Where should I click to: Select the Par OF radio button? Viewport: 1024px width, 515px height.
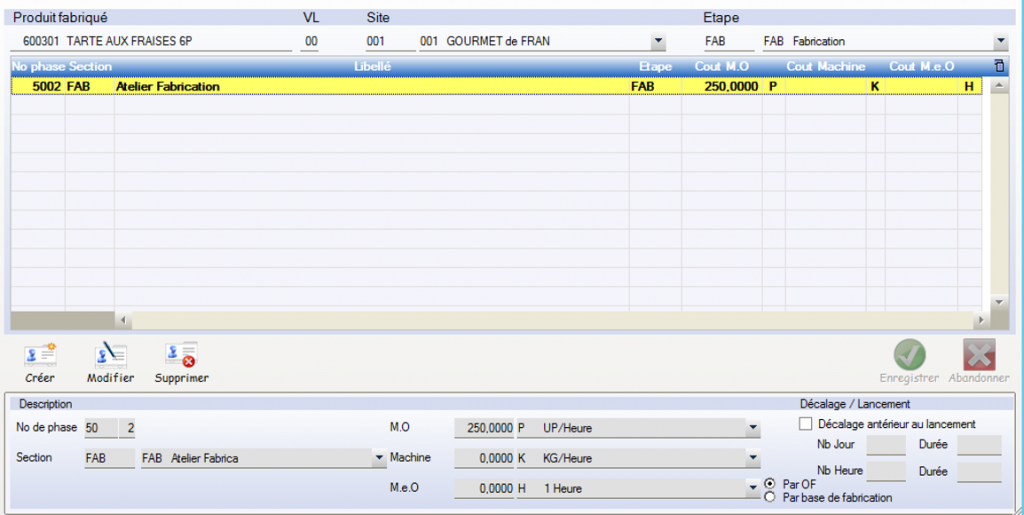click(769, 484)
